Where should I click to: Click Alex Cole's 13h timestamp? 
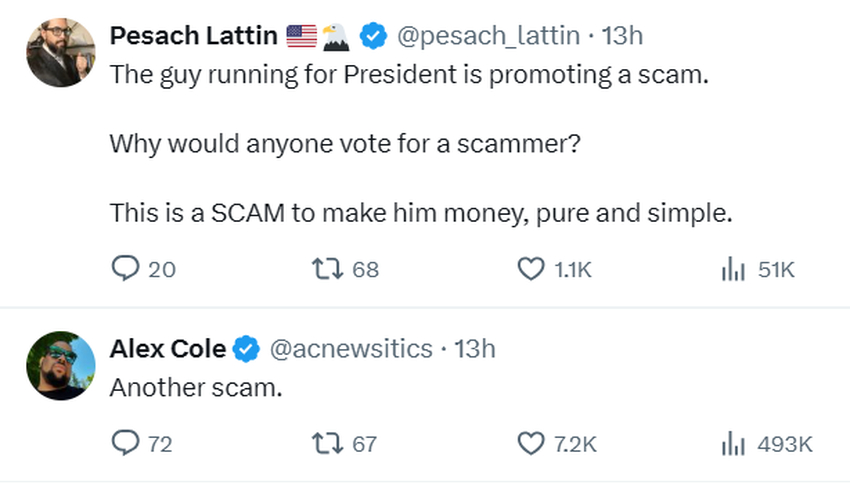click(x=475, y=349)
